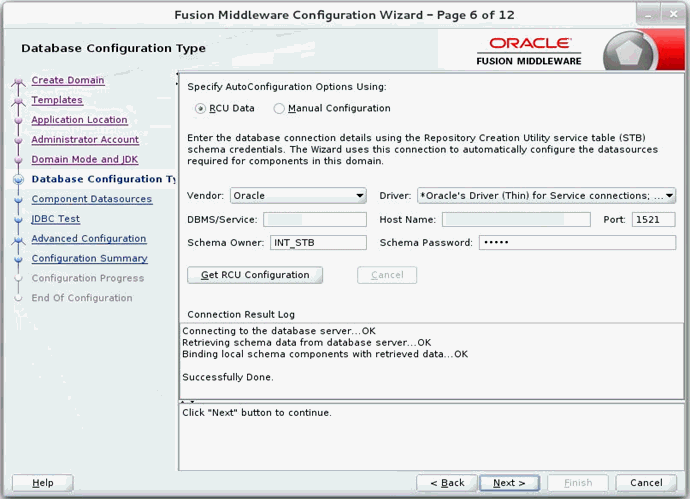
Task: Click the Component Datasources step bullet icon
Action: pos(18,200)
